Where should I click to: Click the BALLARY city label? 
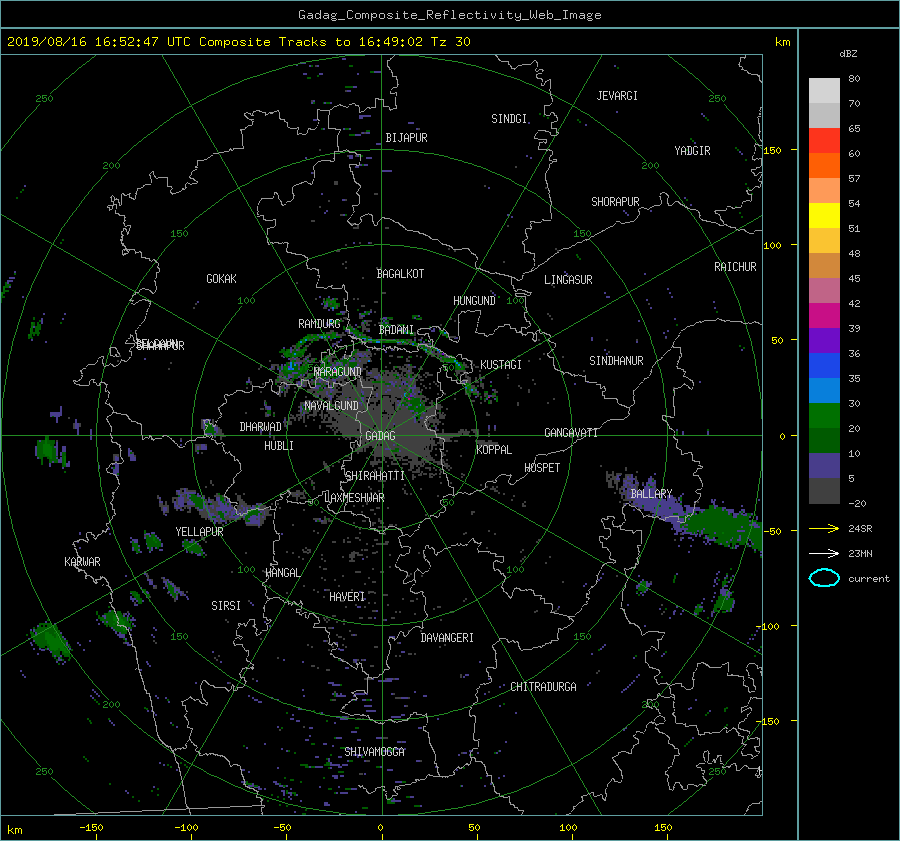(x=651, y=494)
